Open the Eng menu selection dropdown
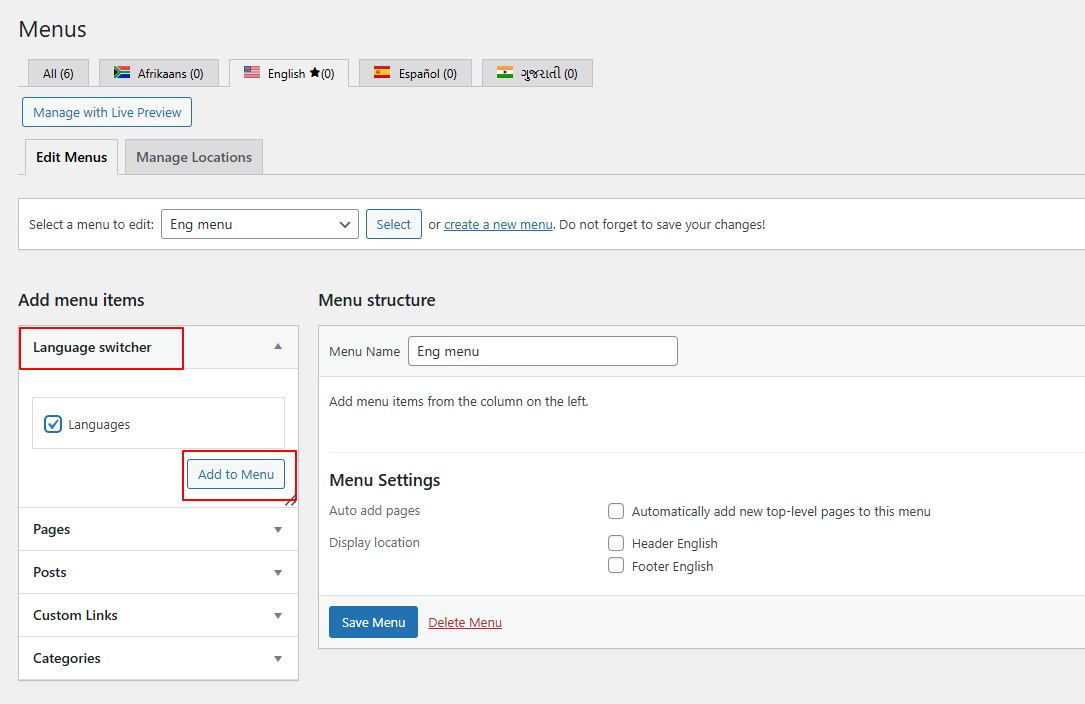Screen dimensions: 1085x704 (259, 224)
